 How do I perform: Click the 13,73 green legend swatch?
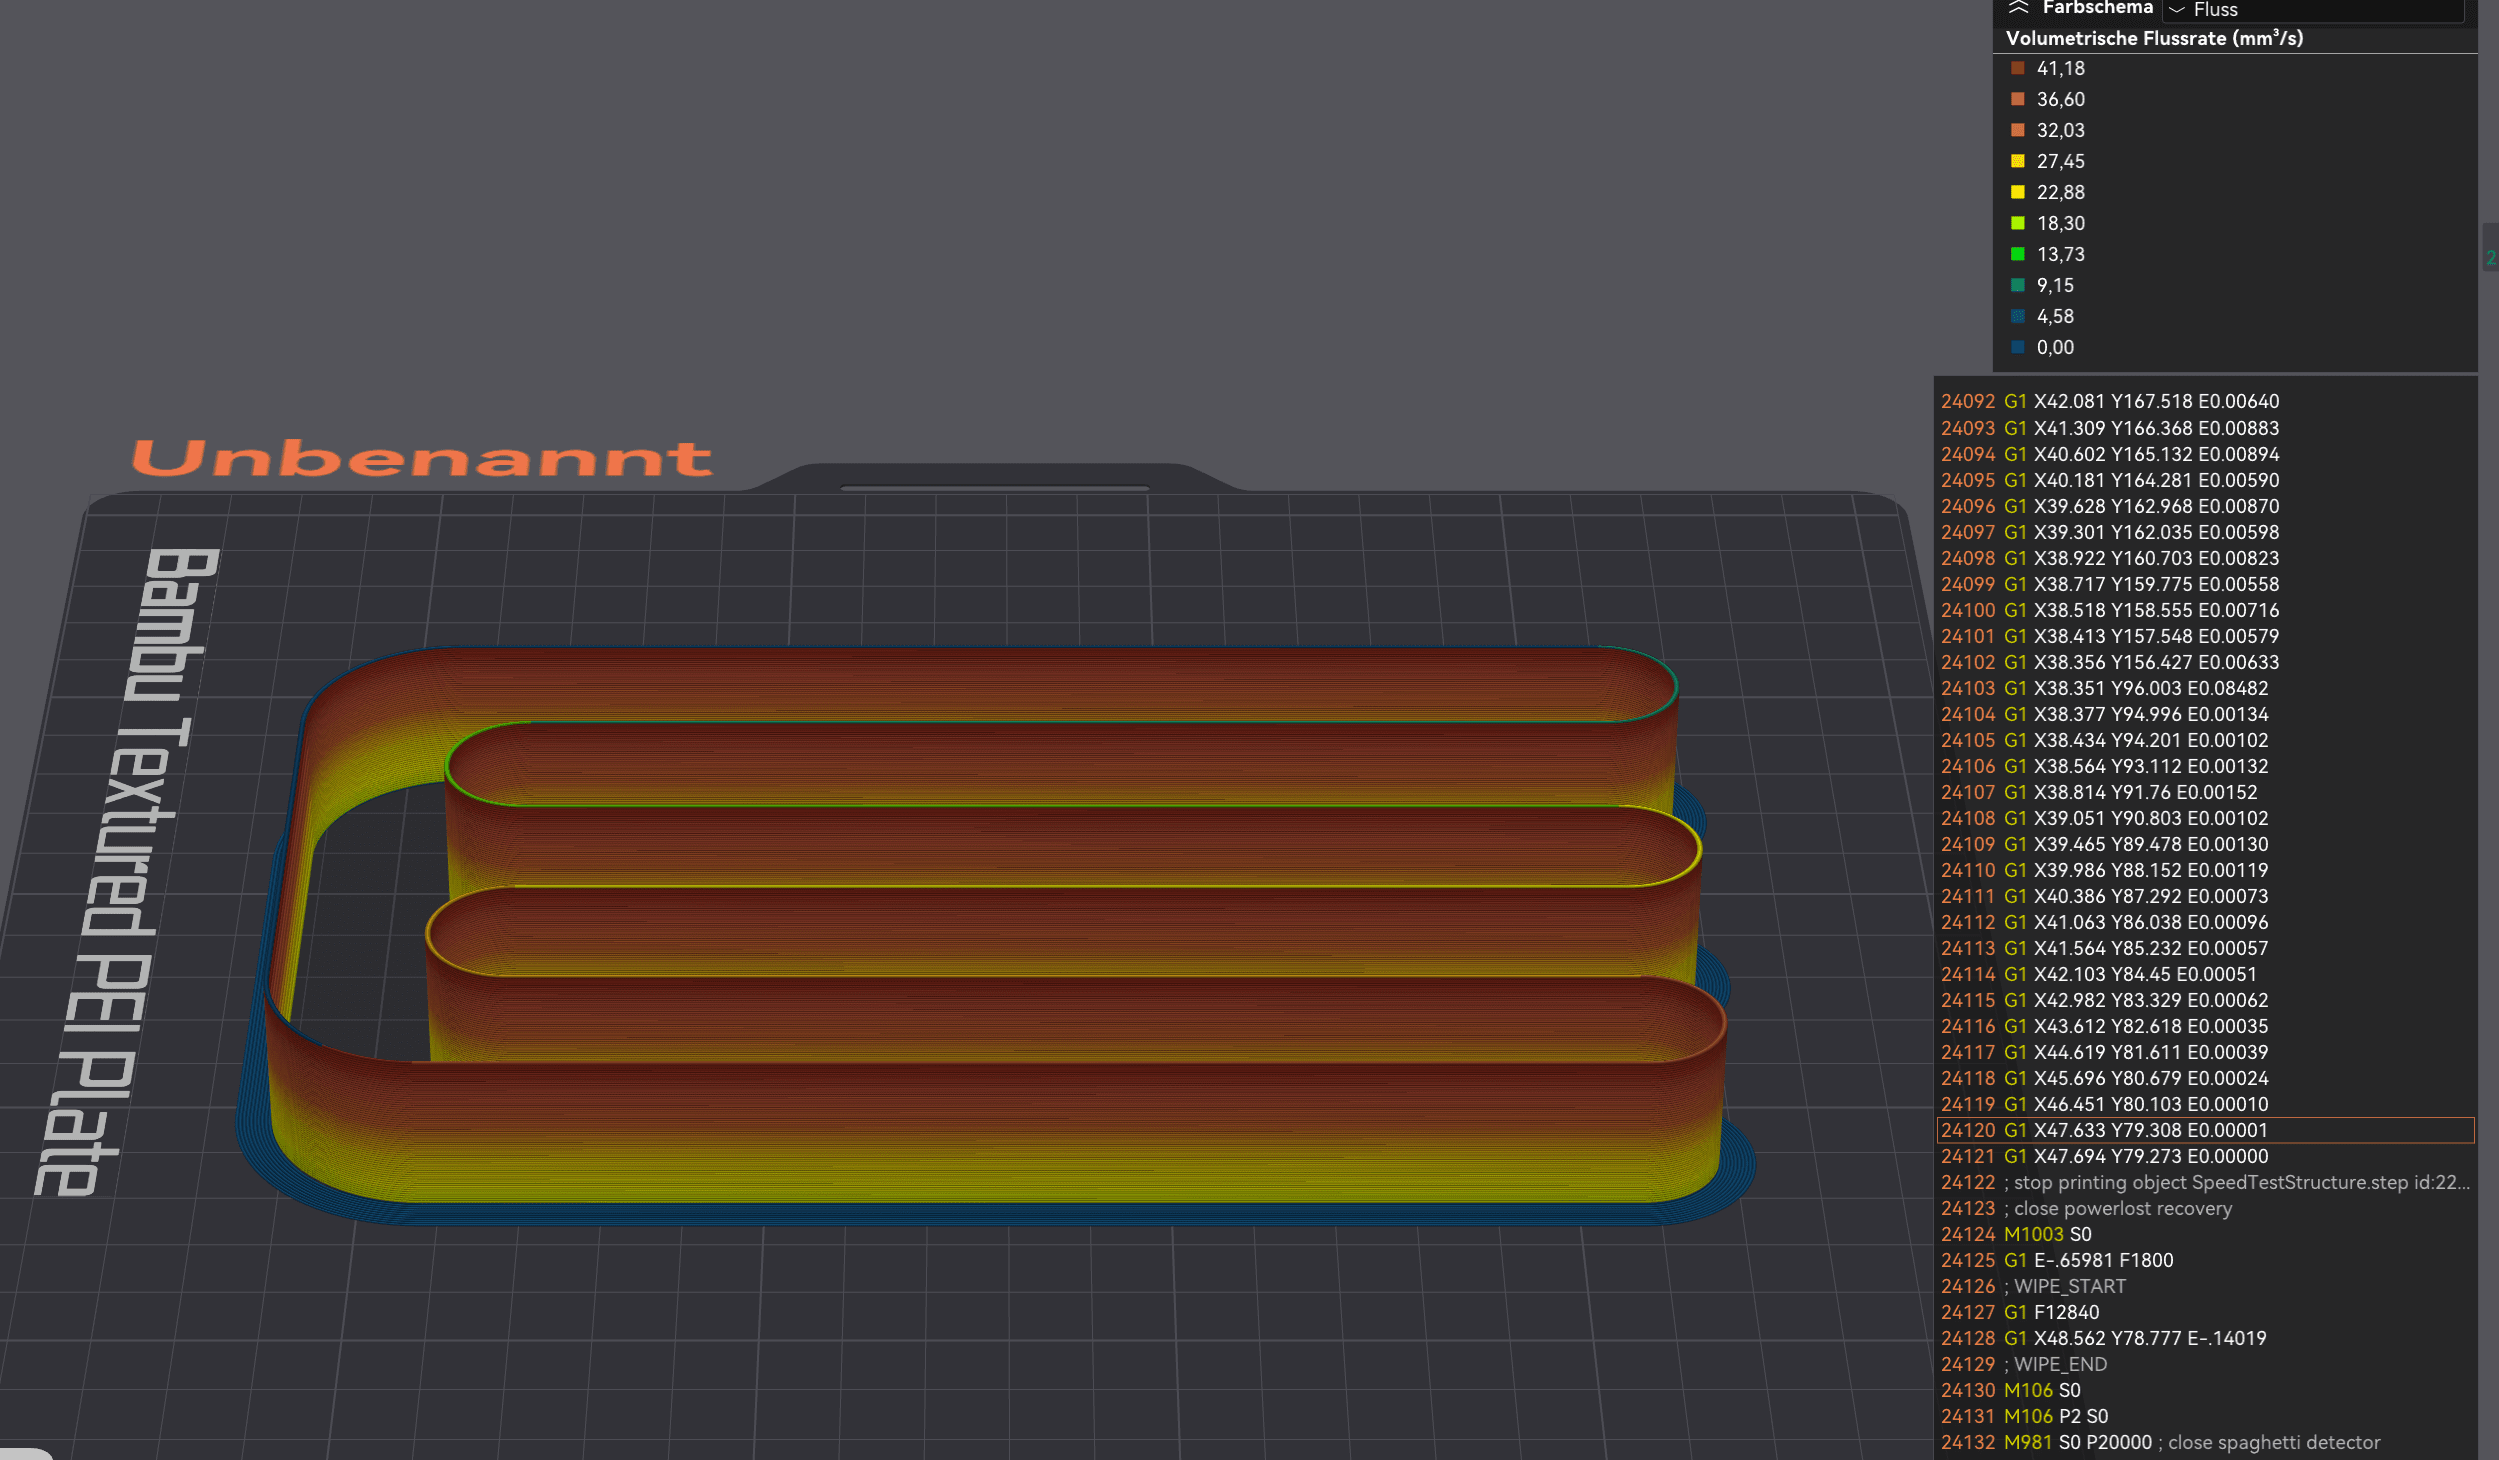(x=2017, y=254)
